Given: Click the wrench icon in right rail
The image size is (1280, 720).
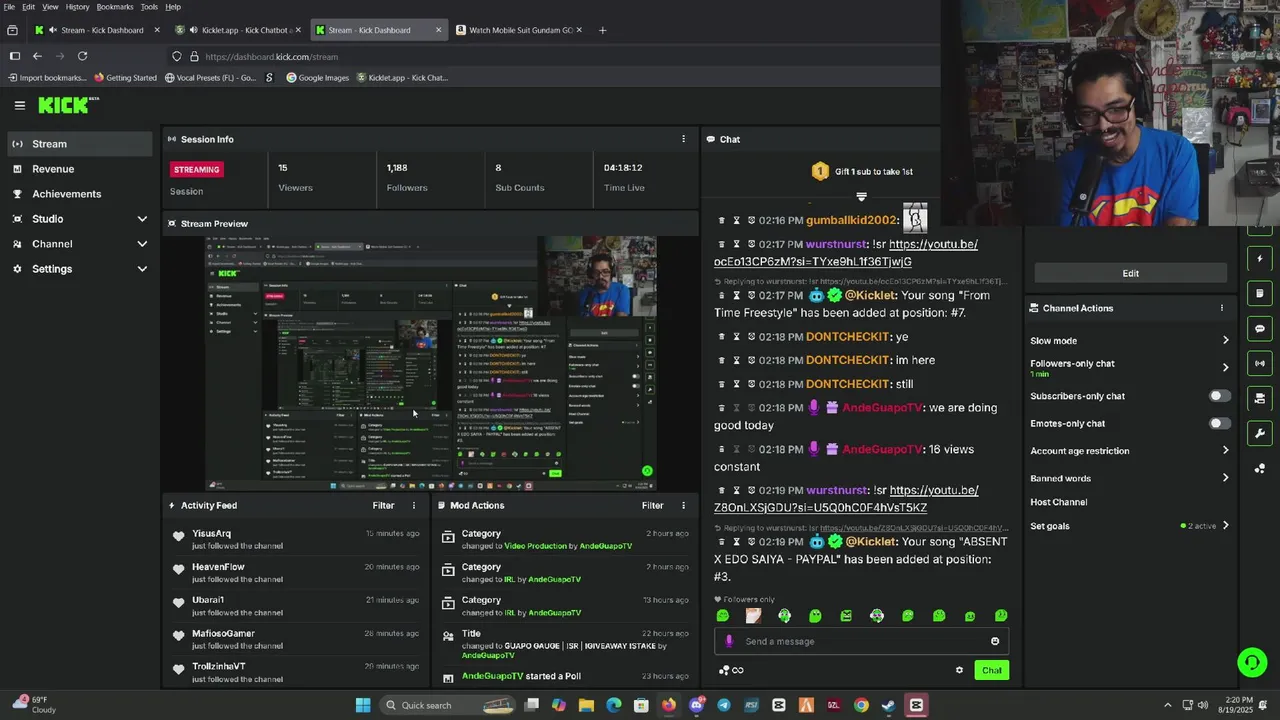Looking at the screenshot, I should (1260, 434).
